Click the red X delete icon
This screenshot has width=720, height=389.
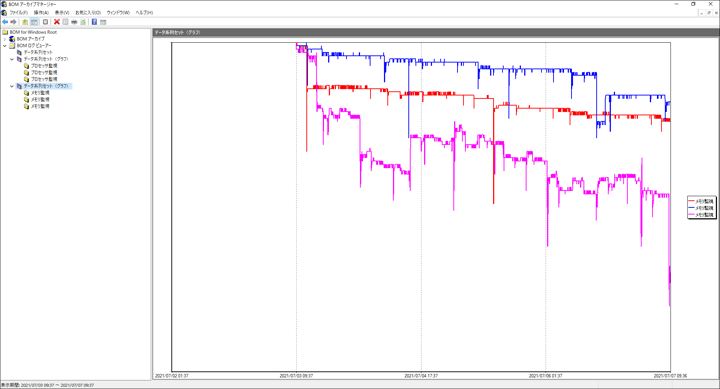pos(57,22)
